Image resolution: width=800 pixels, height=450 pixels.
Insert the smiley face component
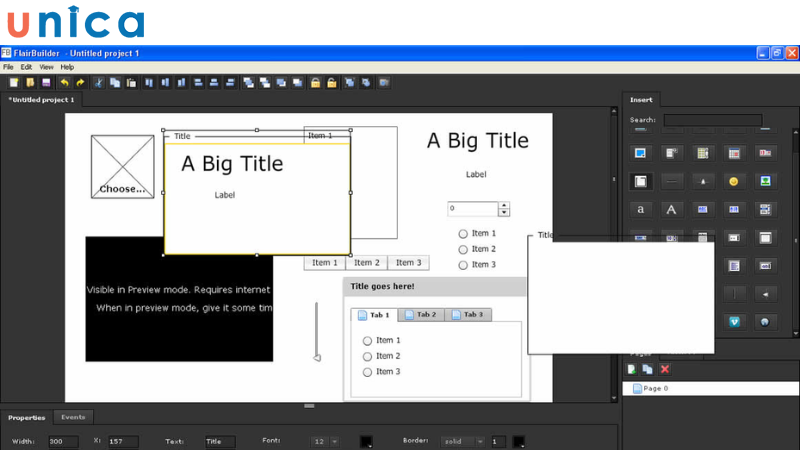[x=733, y=181]
